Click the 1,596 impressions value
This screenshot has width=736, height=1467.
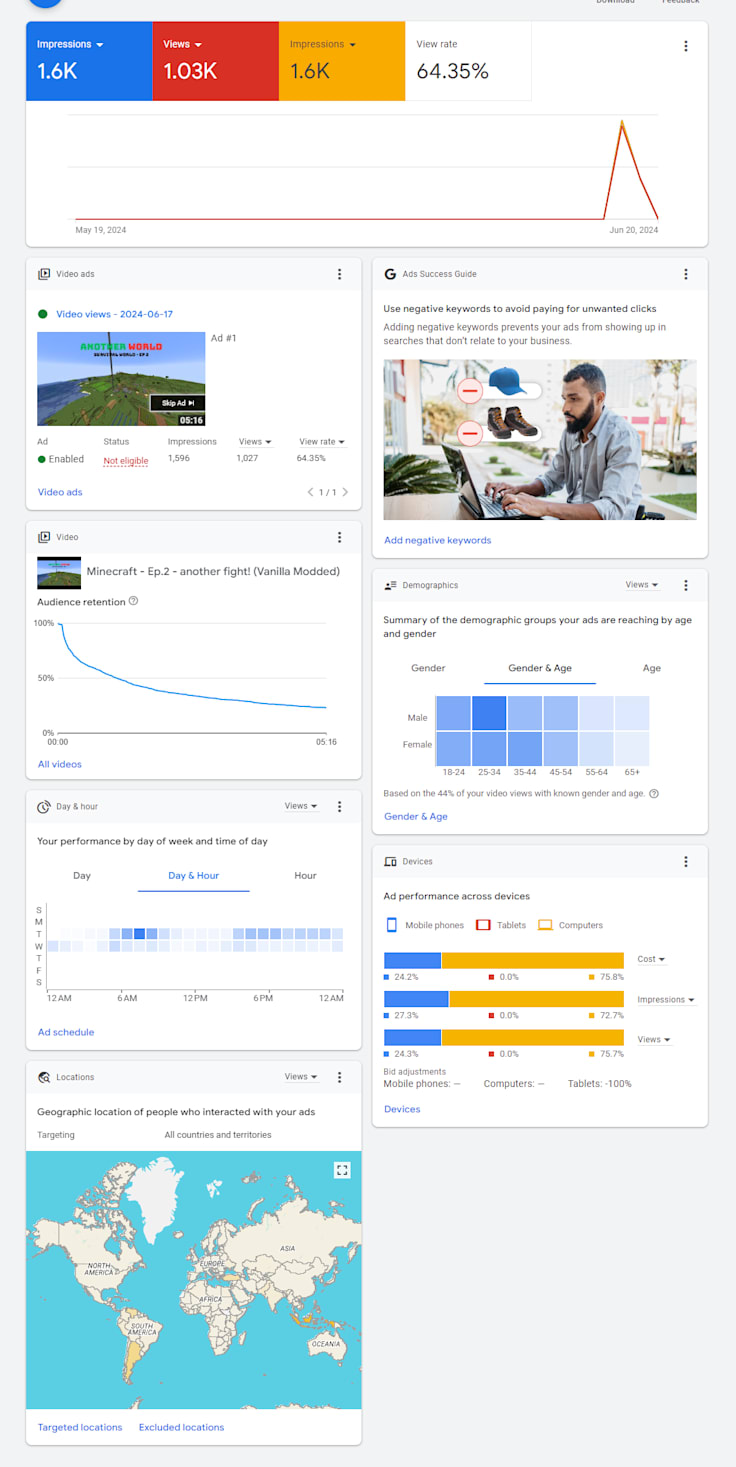click(179, 458)
